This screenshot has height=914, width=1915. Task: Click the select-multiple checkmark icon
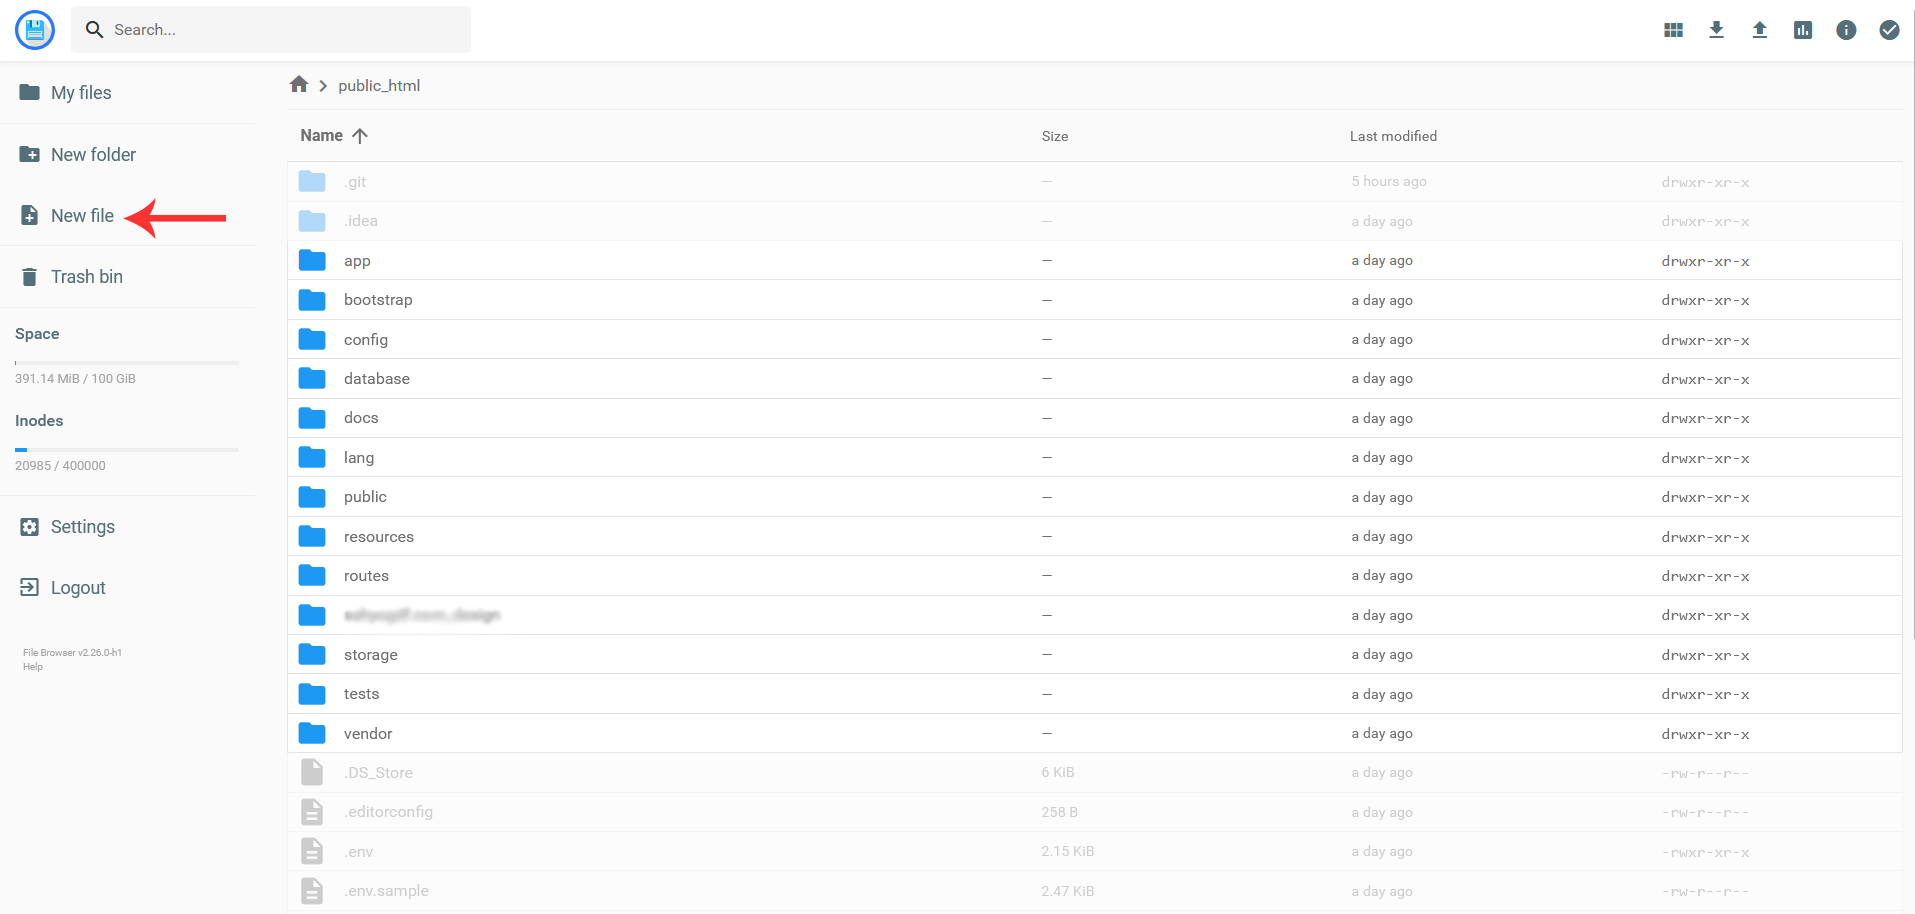tap(1889, 30)
